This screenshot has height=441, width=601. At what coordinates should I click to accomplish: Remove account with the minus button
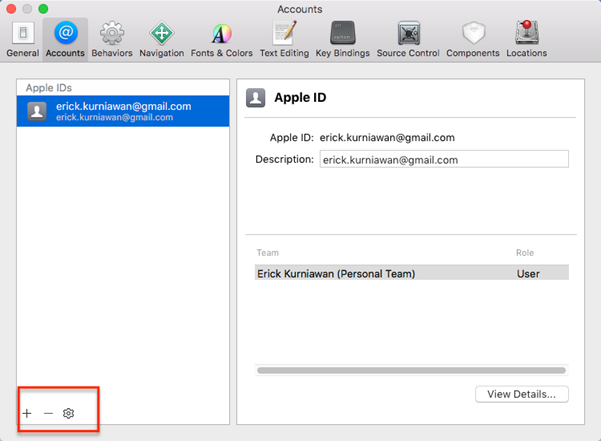(48, 413)
